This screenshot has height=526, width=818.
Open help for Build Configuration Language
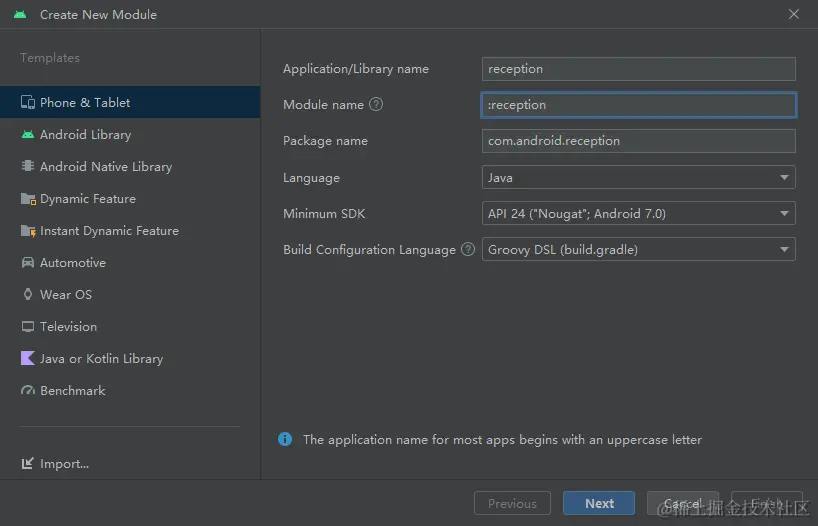(468, 249)
